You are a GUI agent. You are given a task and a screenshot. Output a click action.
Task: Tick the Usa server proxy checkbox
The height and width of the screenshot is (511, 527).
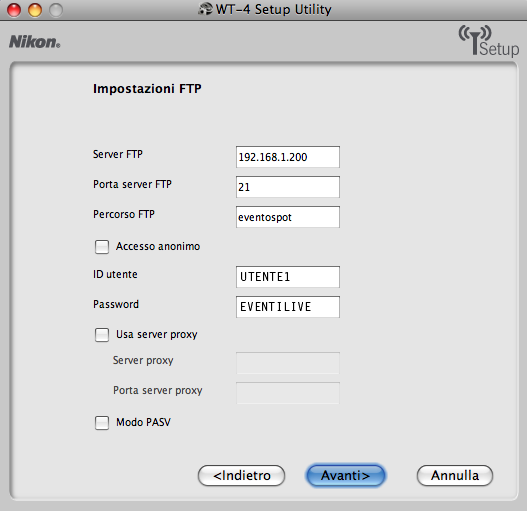point(102,335)
